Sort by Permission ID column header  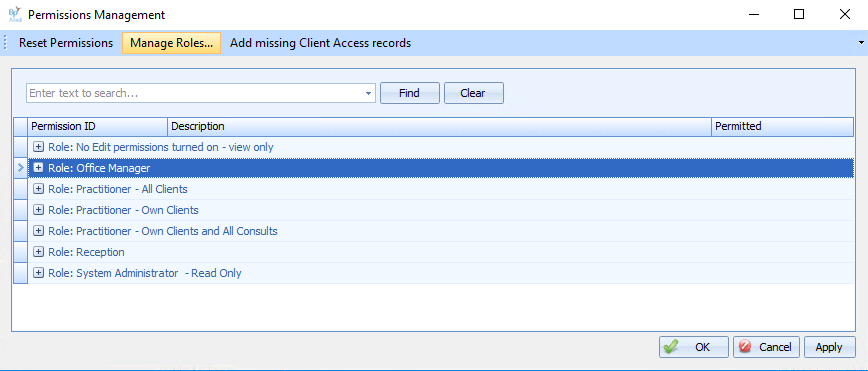(97, 126)
